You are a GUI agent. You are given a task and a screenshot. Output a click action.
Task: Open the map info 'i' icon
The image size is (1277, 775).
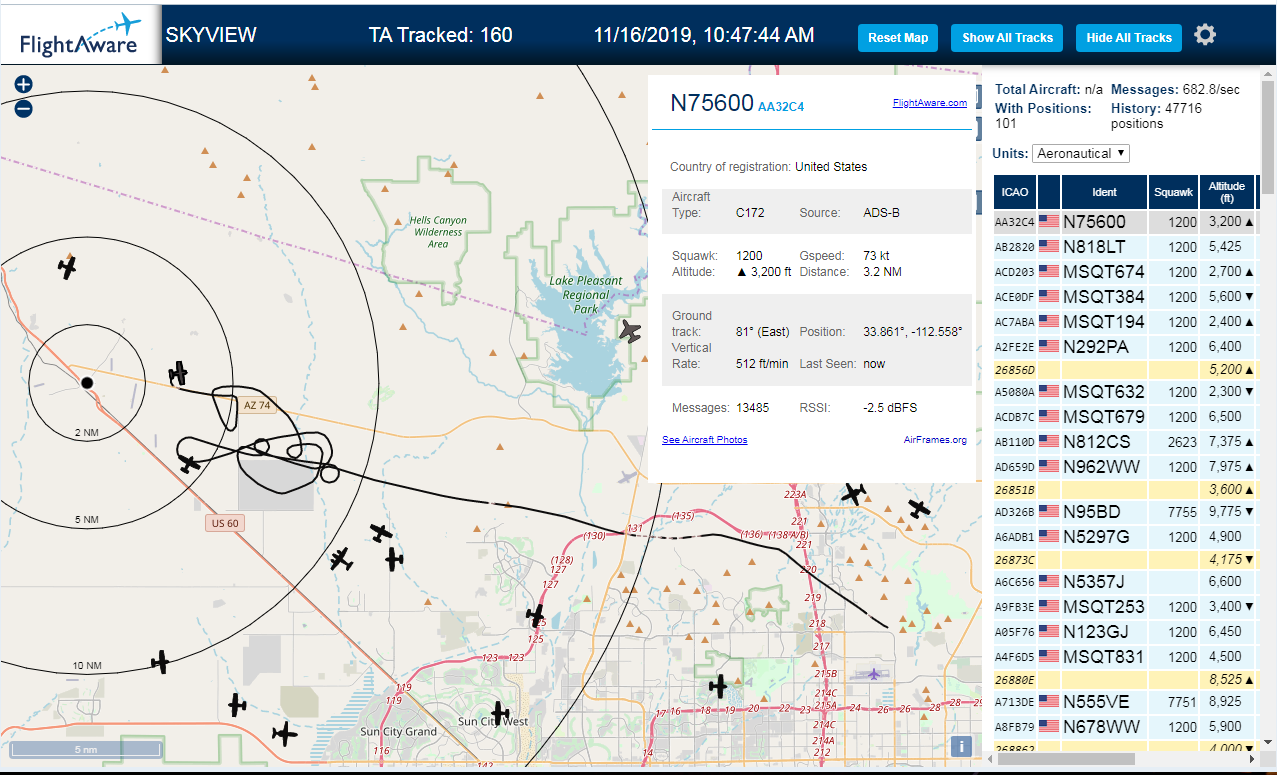(961, 746)
